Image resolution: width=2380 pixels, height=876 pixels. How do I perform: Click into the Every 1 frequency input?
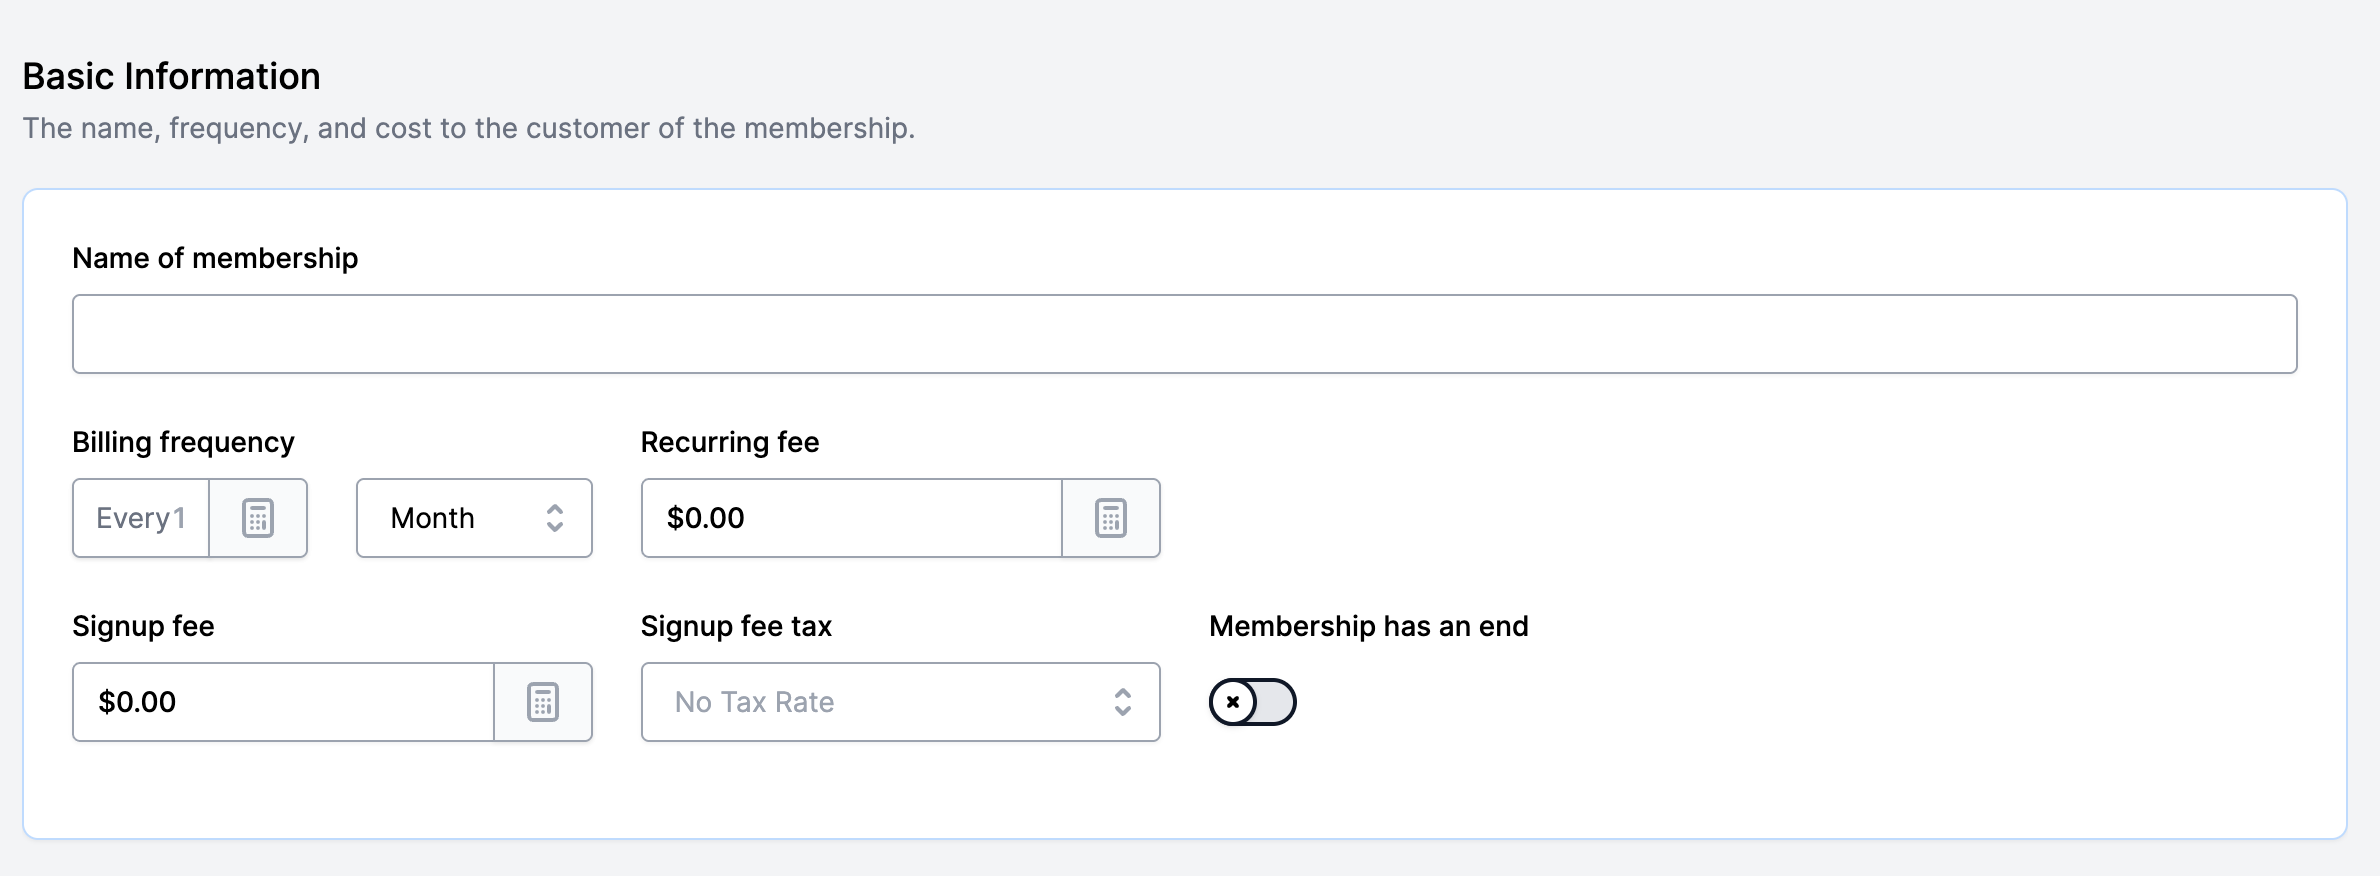coord(141,518)
